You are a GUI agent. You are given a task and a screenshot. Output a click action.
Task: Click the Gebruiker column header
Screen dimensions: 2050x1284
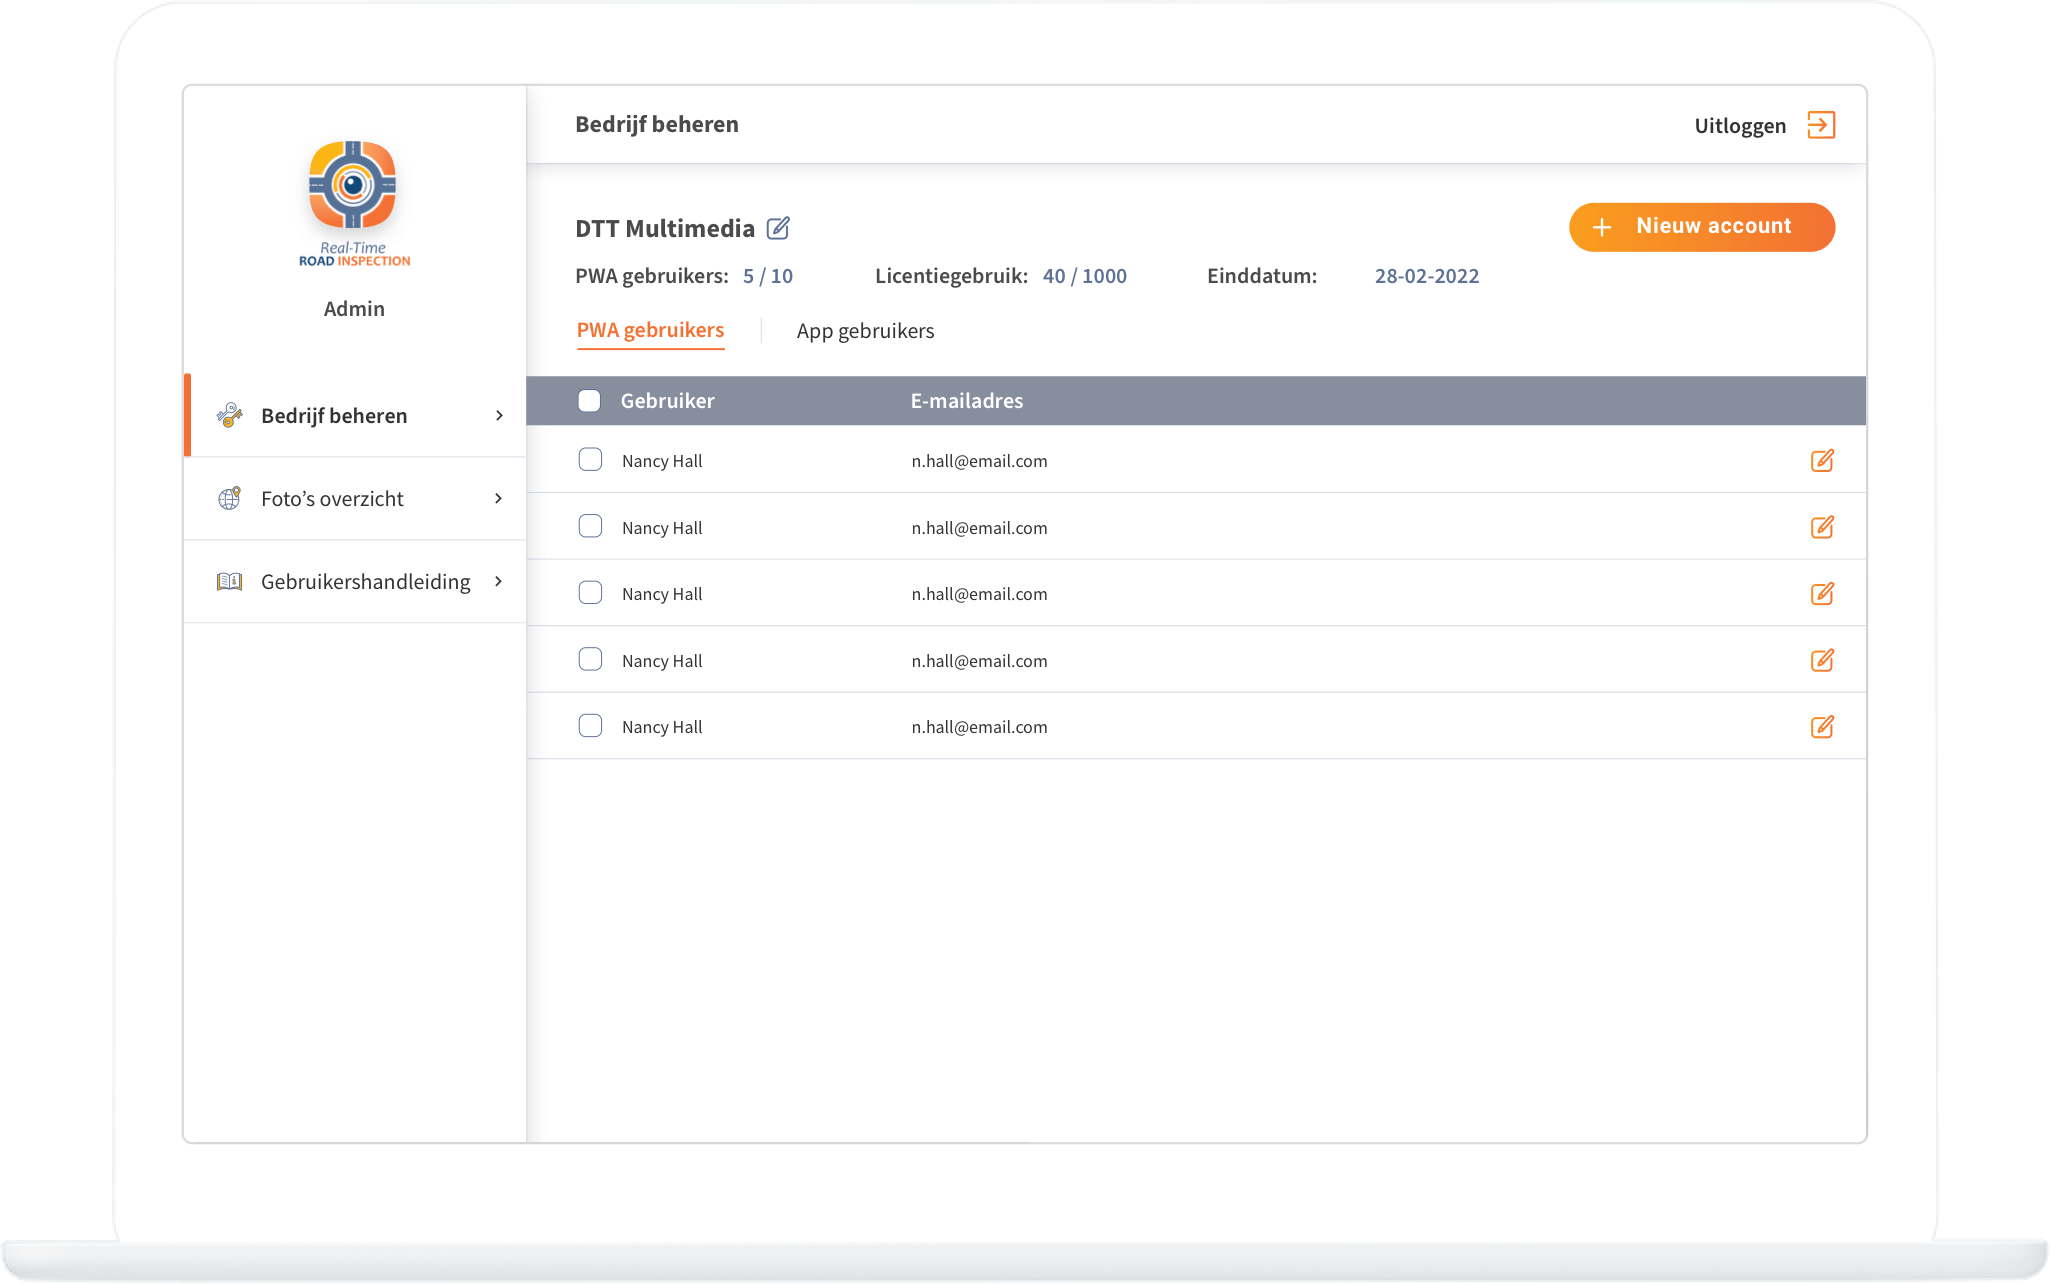pos(667,401)
